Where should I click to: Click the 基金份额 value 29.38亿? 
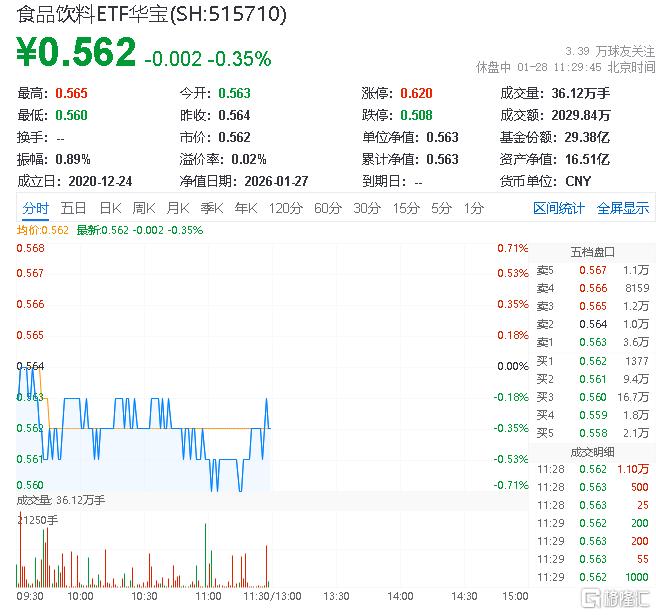[587, 137]
